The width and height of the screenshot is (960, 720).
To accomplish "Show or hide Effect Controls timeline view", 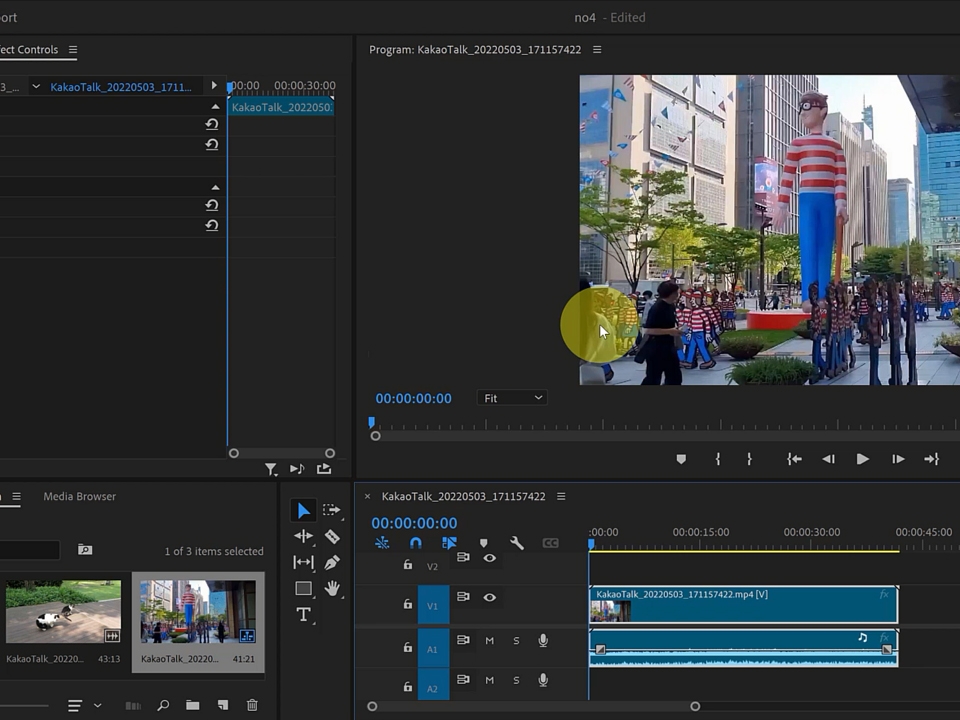I will [x=214, y=85].
